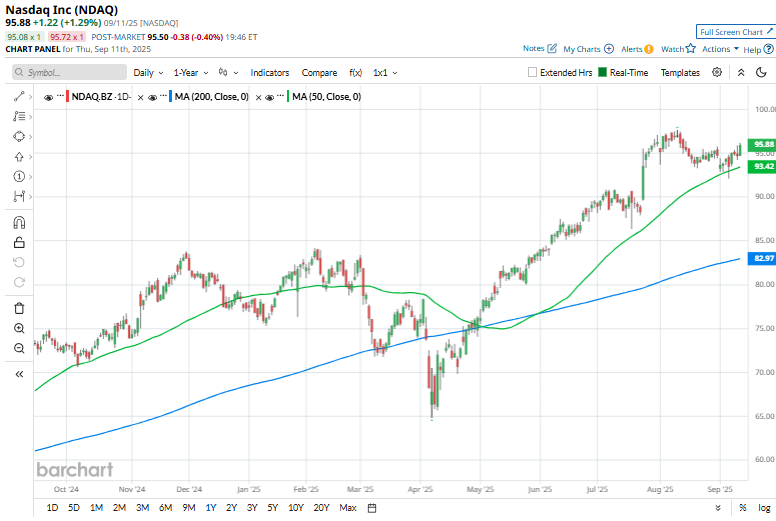Toggle visibility of MA 50 indicator
This screenshot has width=776, height=521.
pyautogui.click(x=269, y=97)
